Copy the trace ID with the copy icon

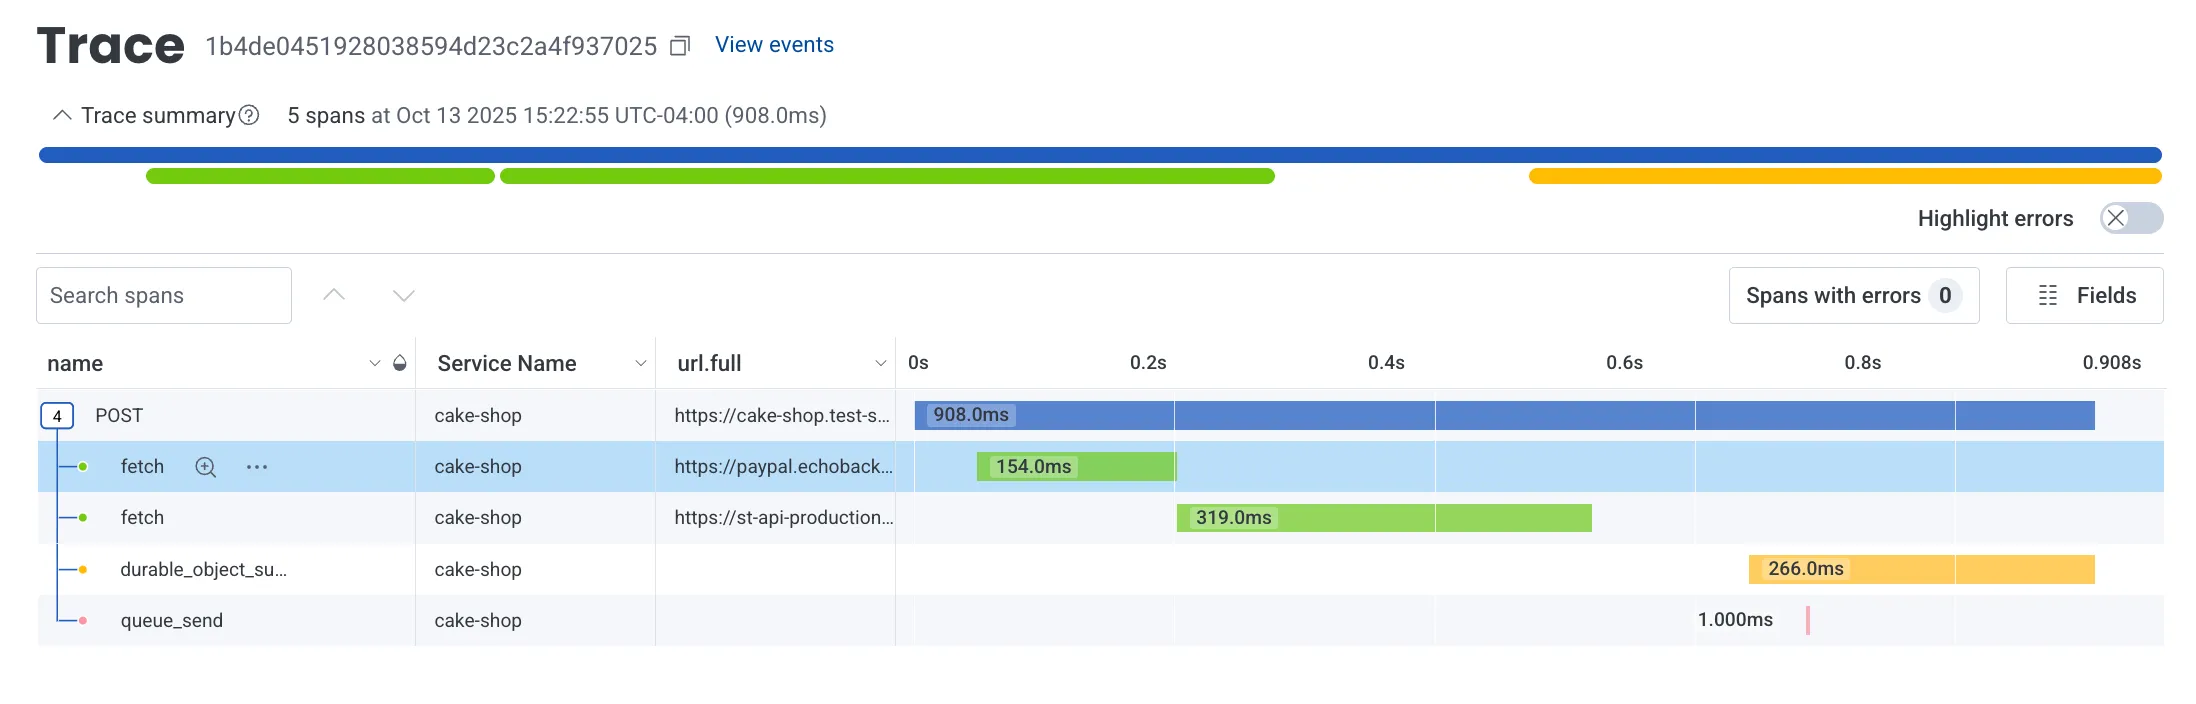pos(680,46)
